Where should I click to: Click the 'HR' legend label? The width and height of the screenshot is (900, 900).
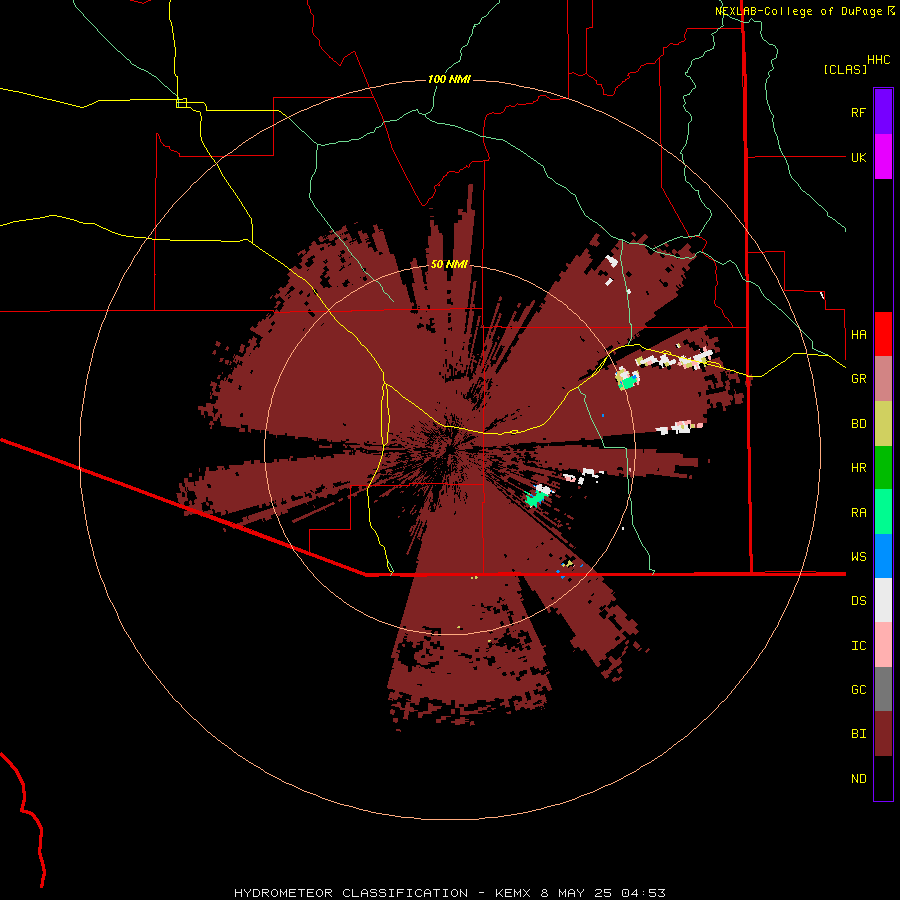point(858,468)
